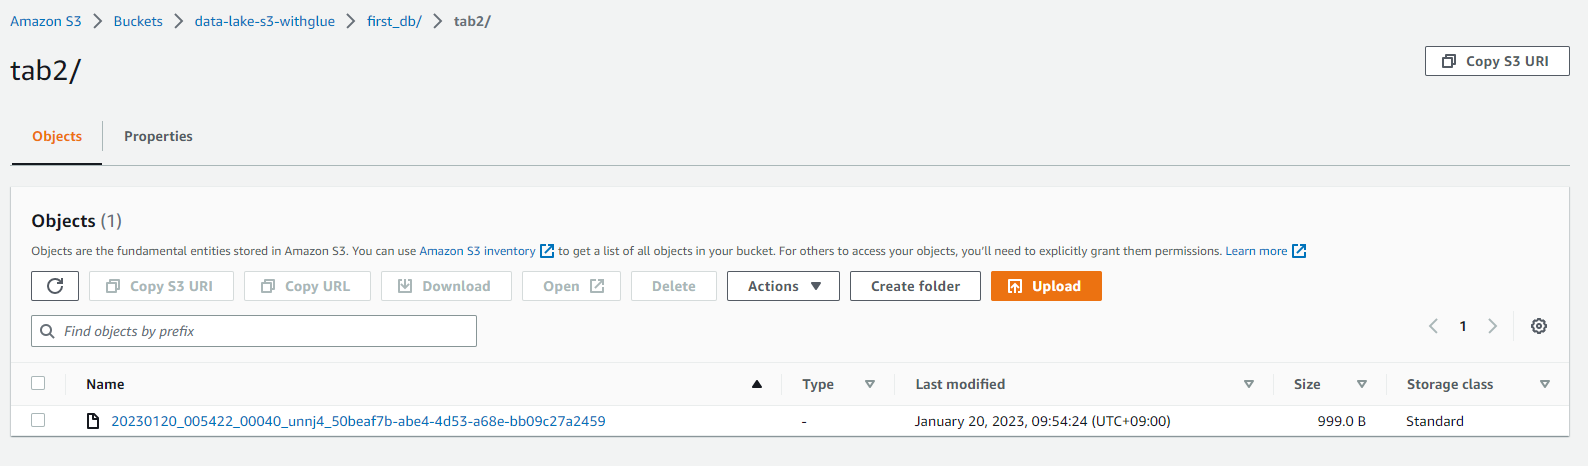1588x466 pixels.
Task: Click the Copy URL button
Action: [307, 286]
